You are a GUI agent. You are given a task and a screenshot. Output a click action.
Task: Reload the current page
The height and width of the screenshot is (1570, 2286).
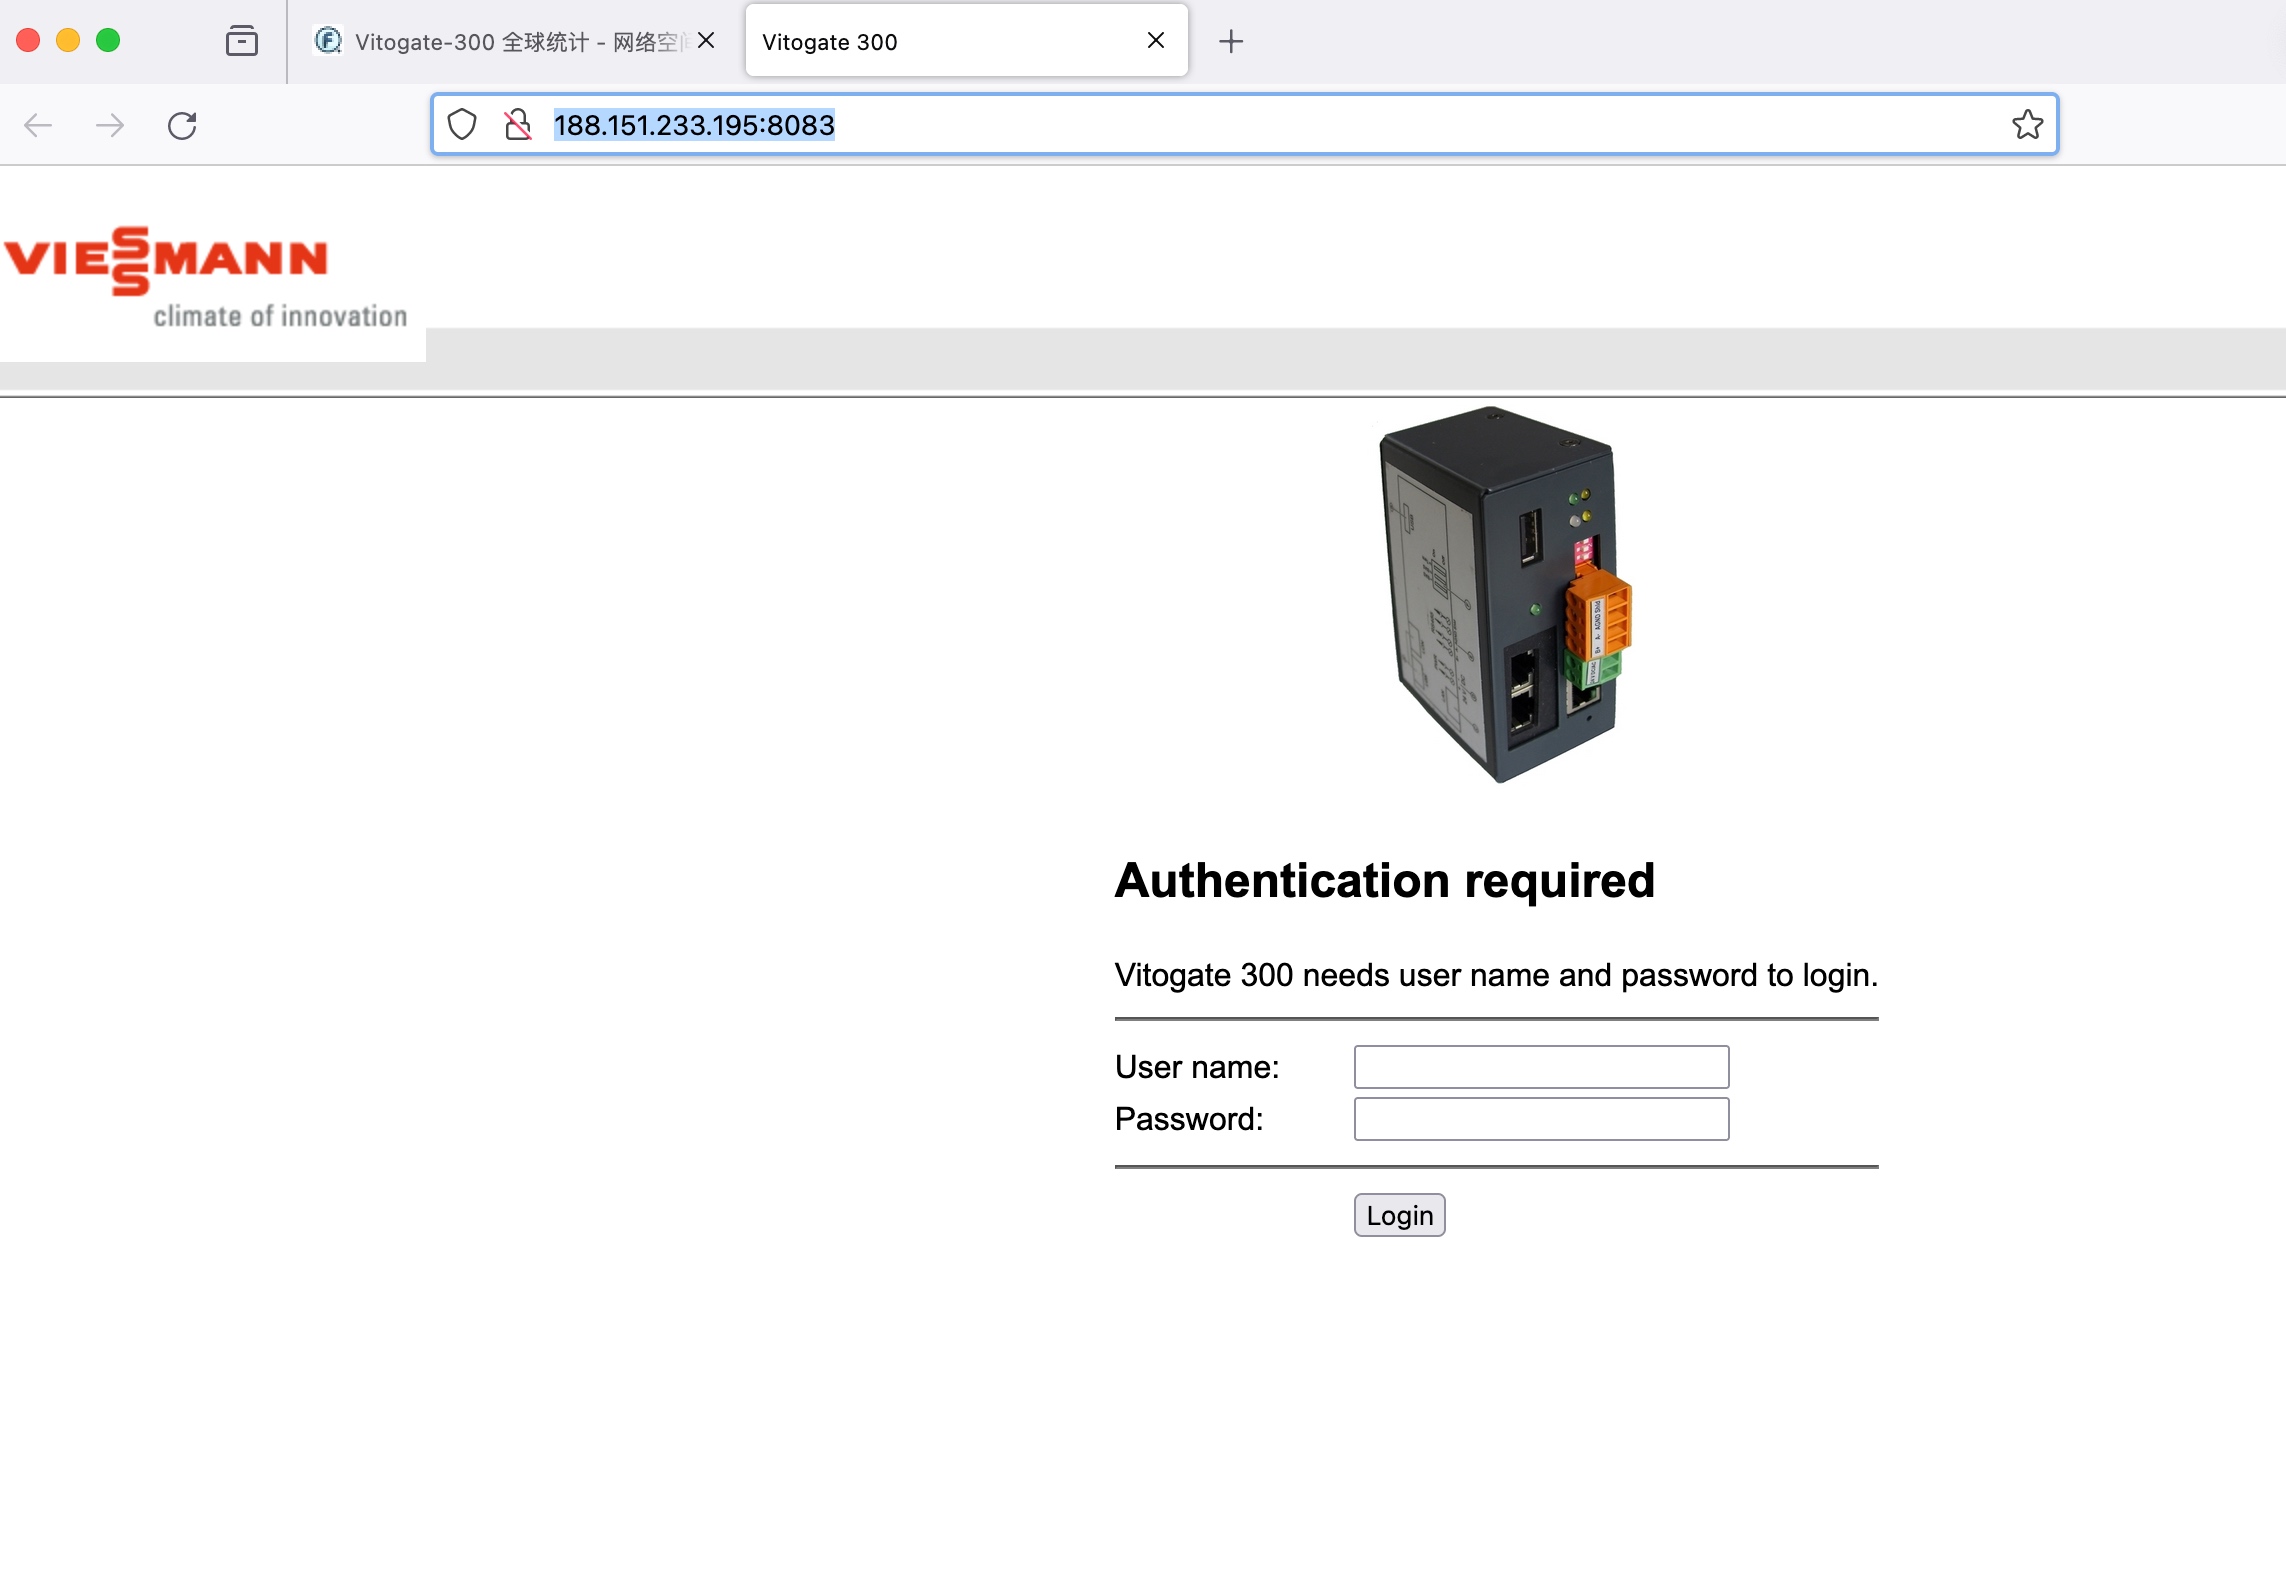pyautogui.click(x=182, y=125)
